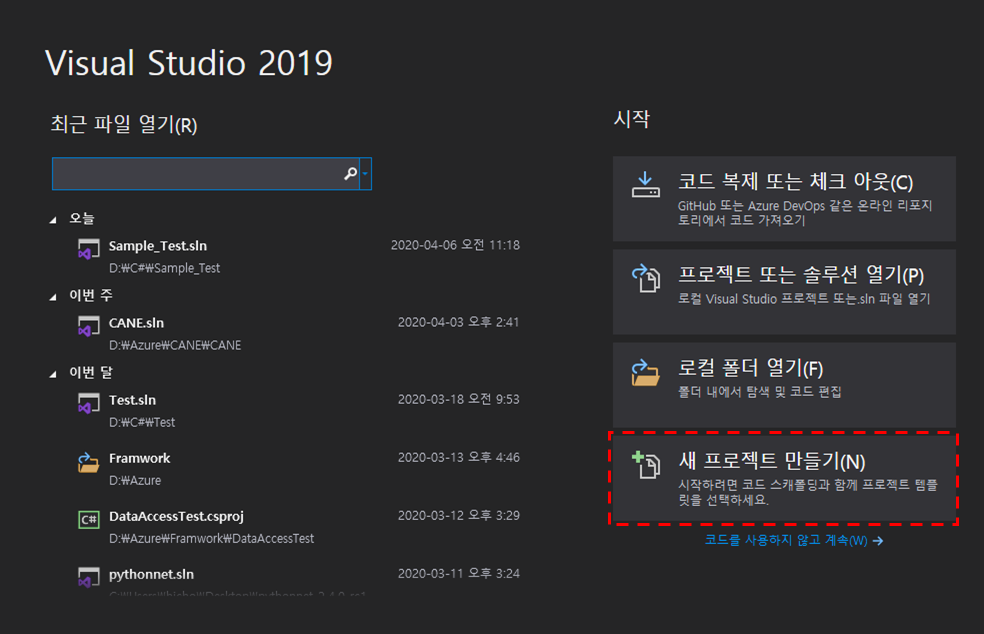Collapse the 오늘 group
Screen dimensions: 984x634
(x=53, y=220)
